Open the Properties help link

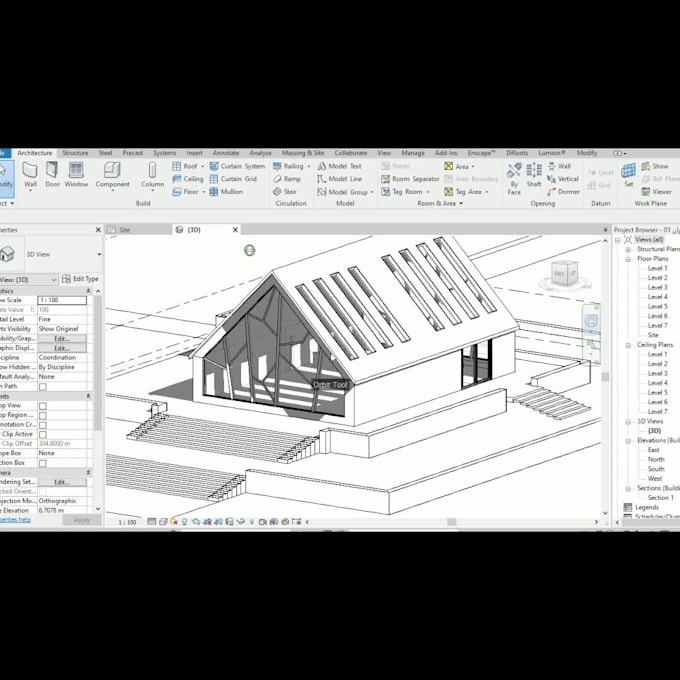pos(15,520)
